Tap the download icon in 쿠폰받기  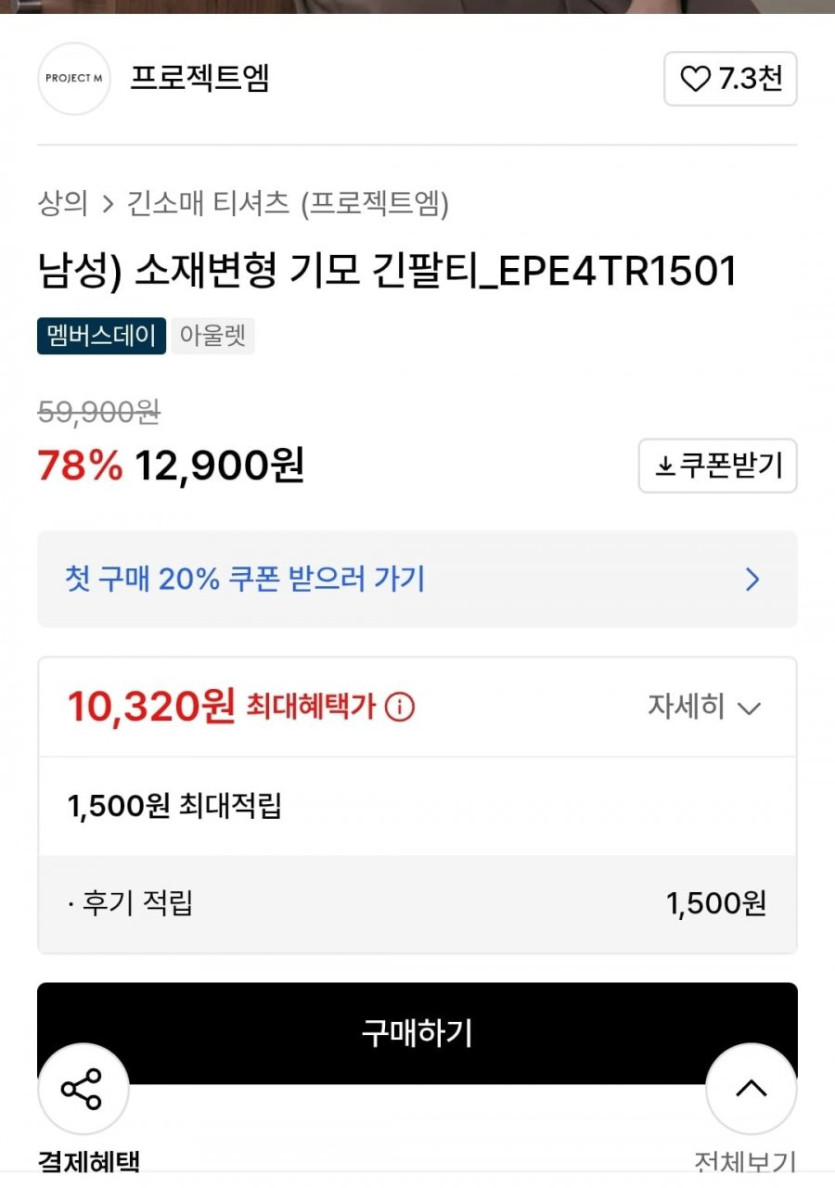click(665, 466)
